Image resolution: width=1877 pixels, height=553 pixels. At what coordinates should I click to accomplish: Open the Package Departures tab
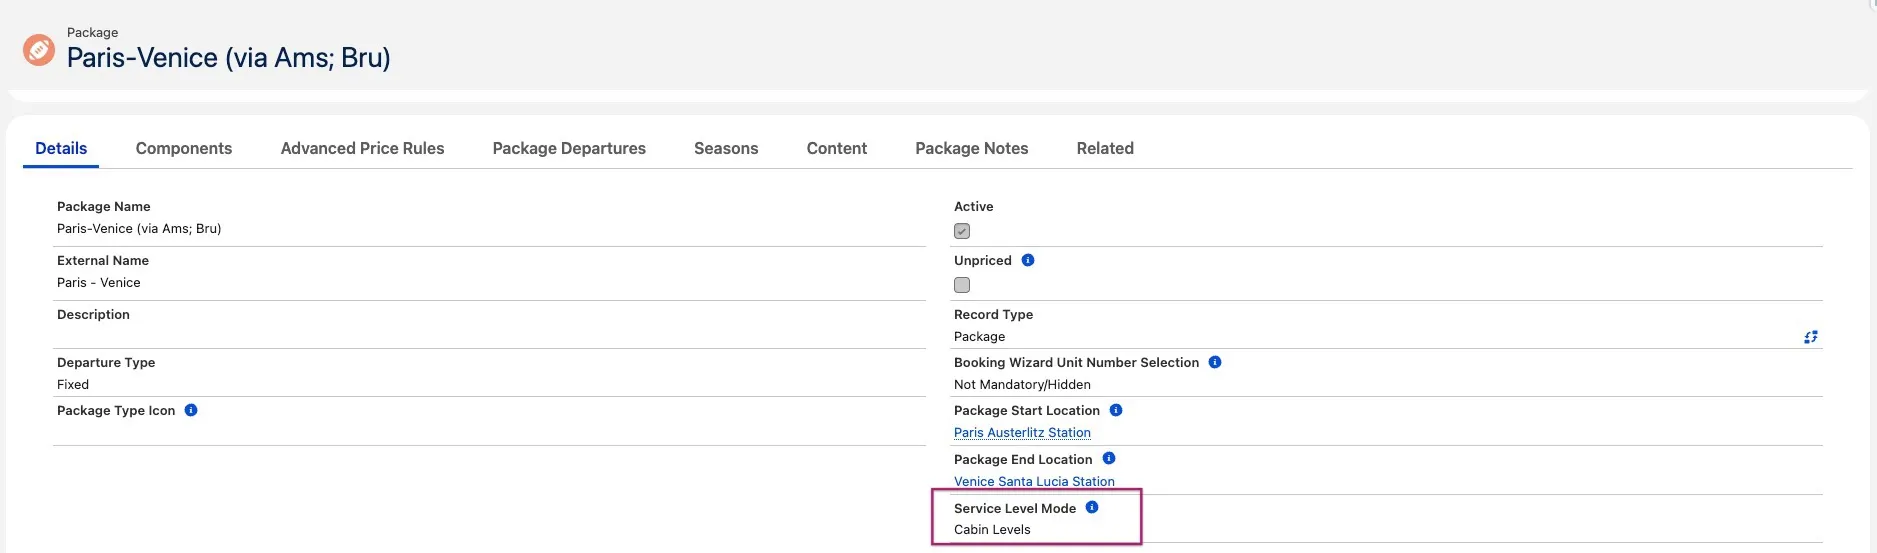[x=569, y=148]
